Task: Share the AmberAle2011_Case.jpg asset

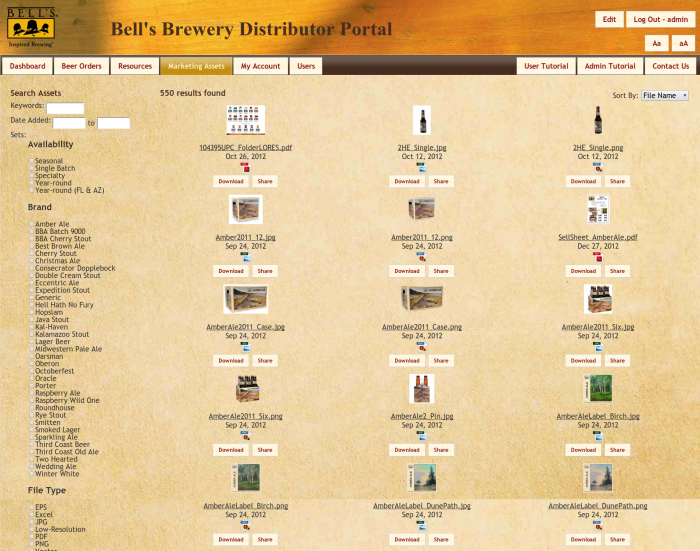Action: click(265, 360)
